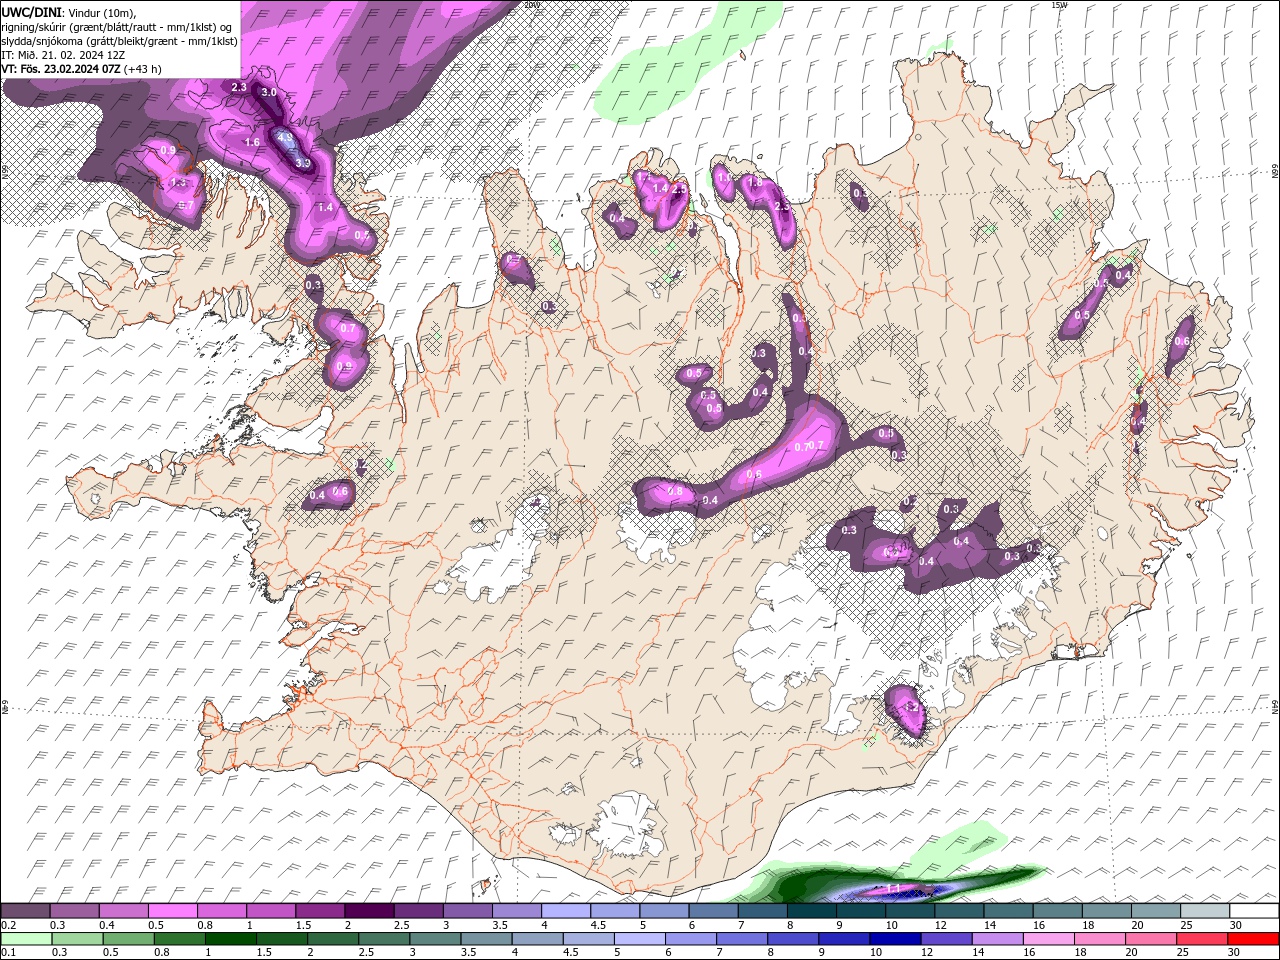Select dark purple upper-row swatch labeled 2
The width and height of the screenshot is (1280, 960).
(368, 911)
